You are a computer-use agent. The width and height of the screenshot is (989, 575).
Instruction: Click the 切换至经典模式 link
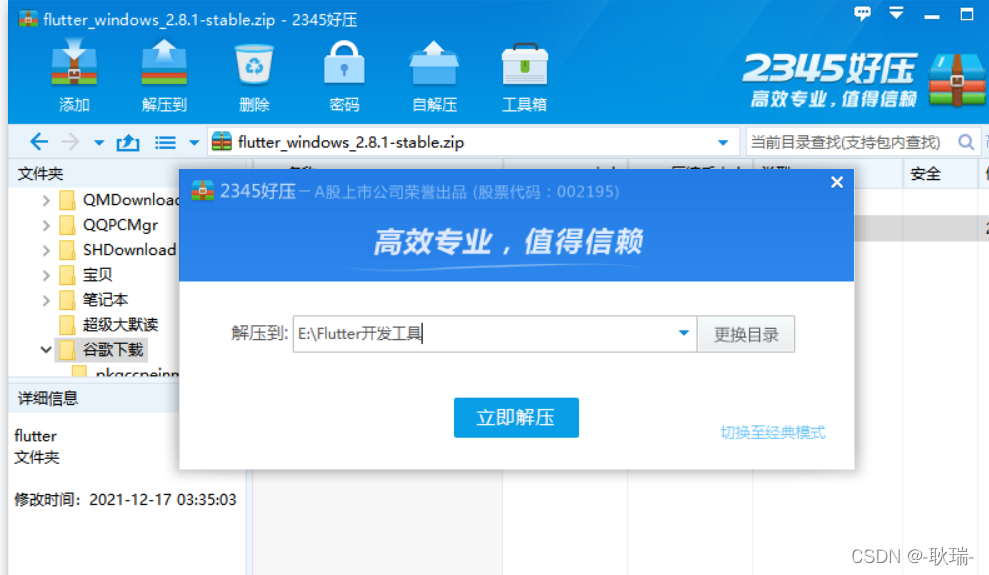773,433
